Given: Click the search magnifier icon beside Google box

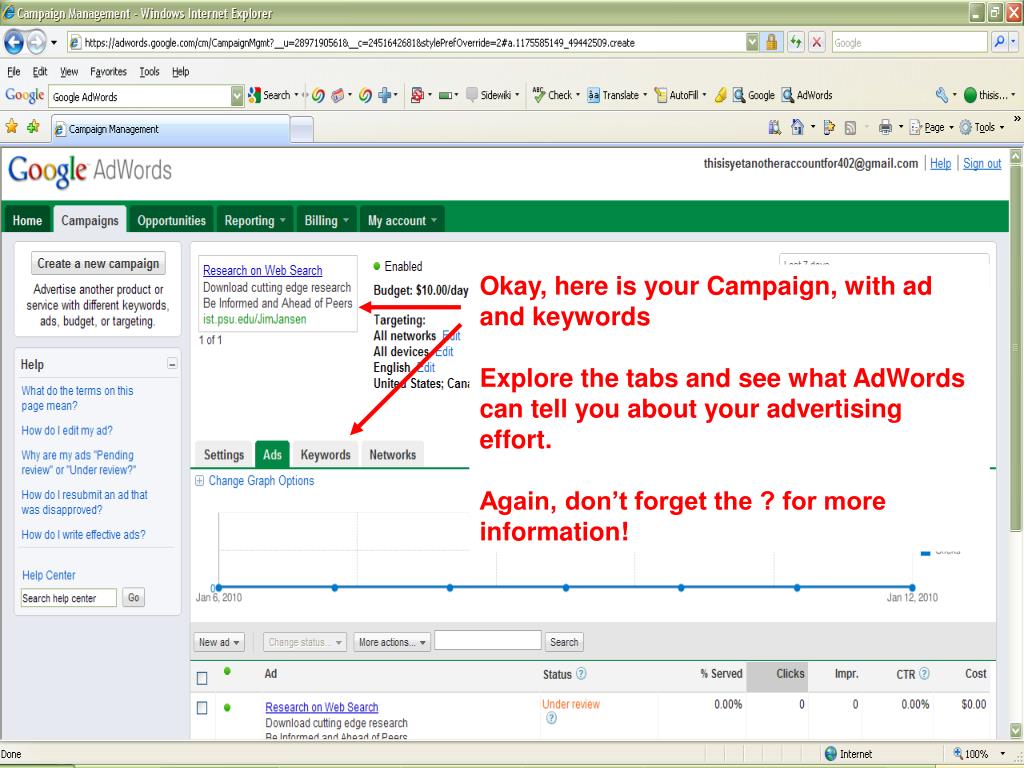Looking at the screenshot, I should tap(999, 42).
